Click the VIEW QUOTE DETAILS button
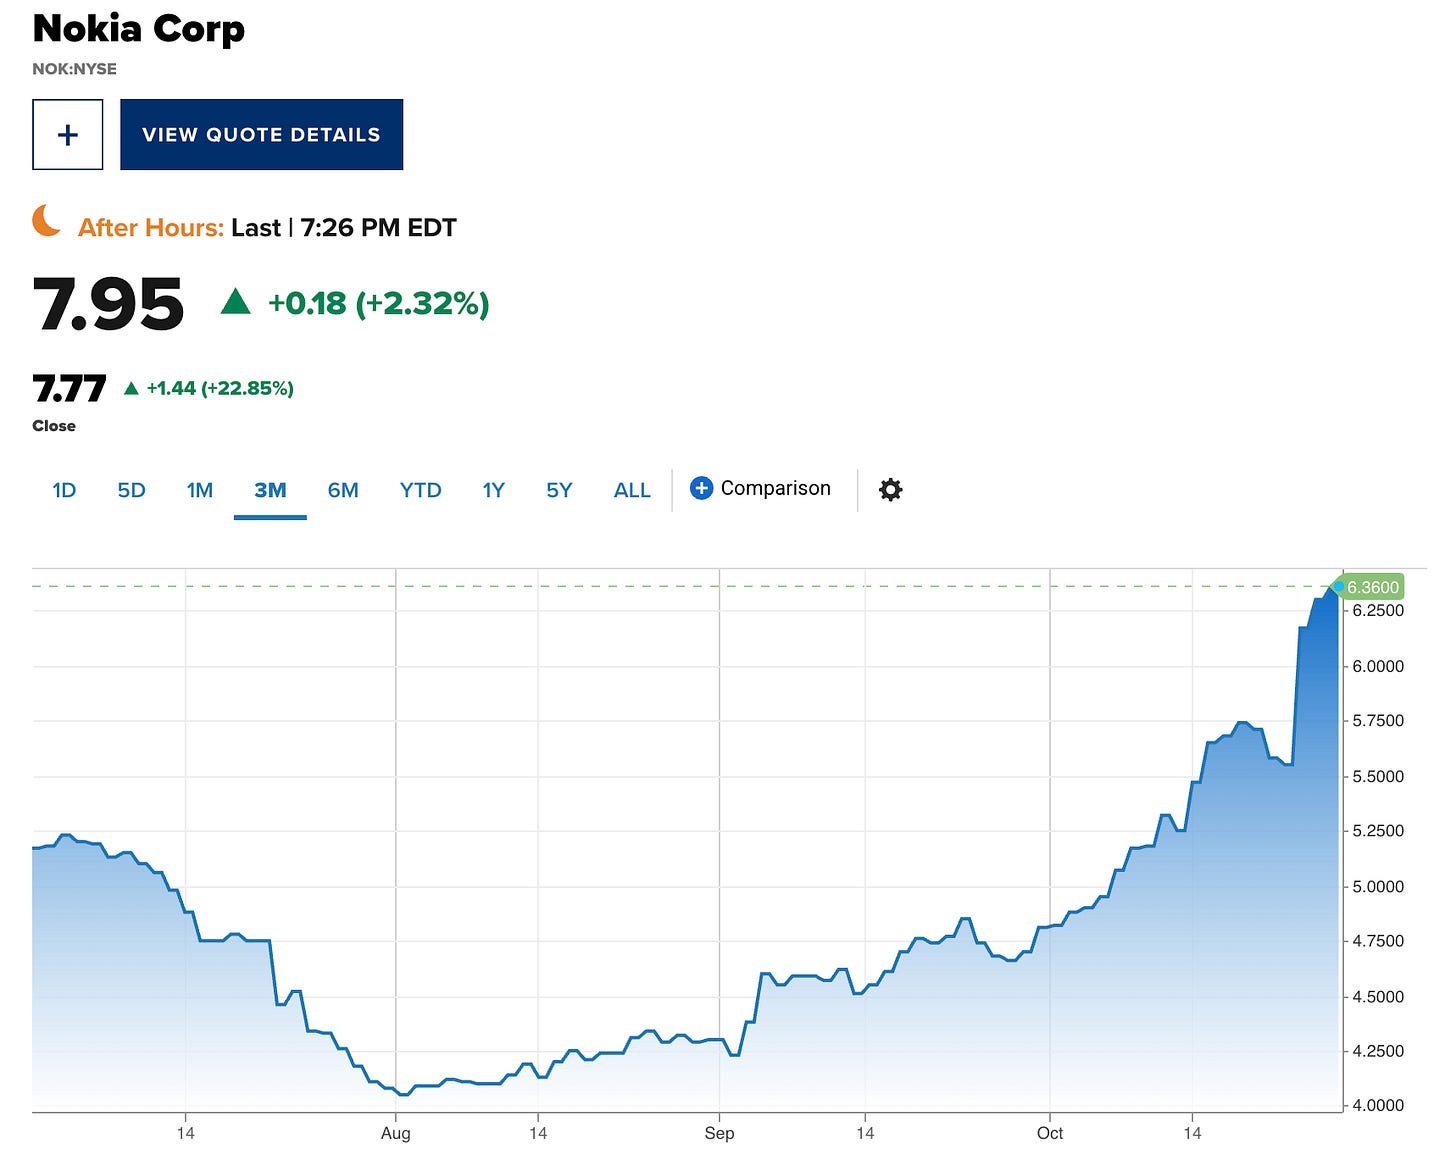 (x=261, y=134)
